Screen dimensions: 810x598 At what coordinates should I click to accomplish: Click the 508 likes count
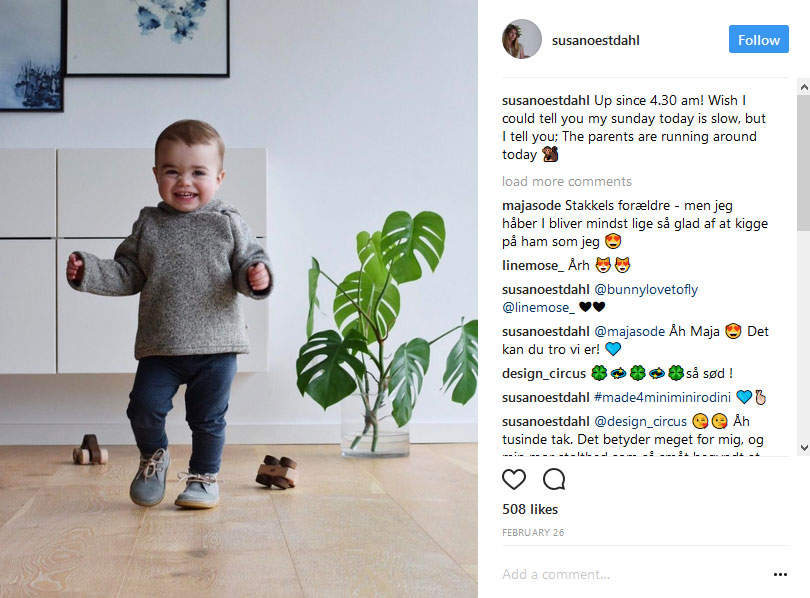coord(530,509)
